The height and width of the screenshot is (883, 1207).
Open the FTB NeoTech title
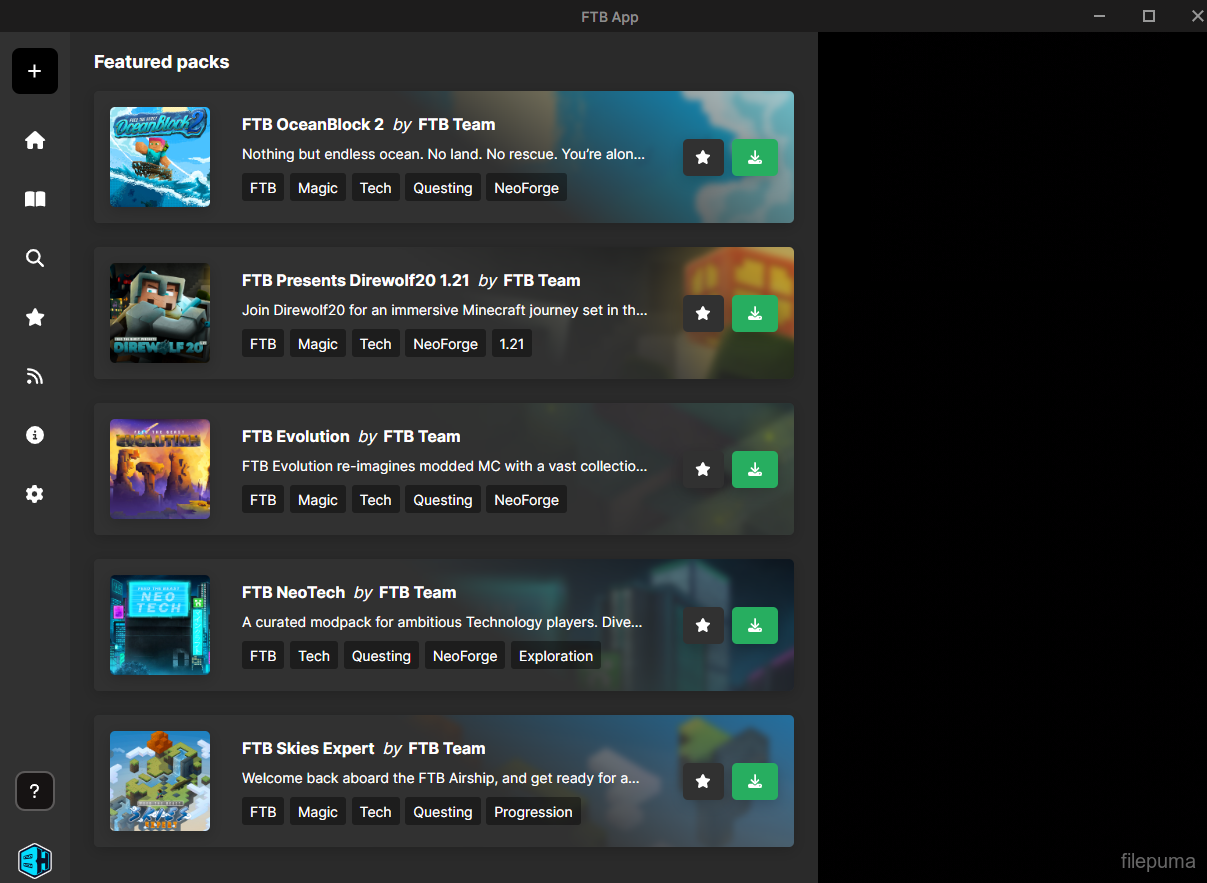click(294, 592)
